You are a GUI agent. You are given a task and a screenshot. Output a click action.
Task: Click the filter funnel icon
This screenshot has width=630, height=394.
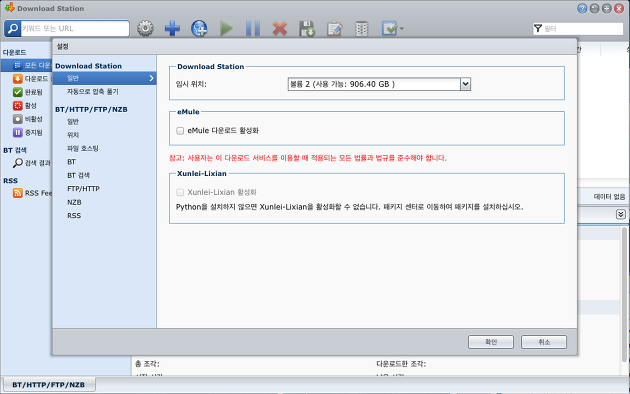[538, 29]
